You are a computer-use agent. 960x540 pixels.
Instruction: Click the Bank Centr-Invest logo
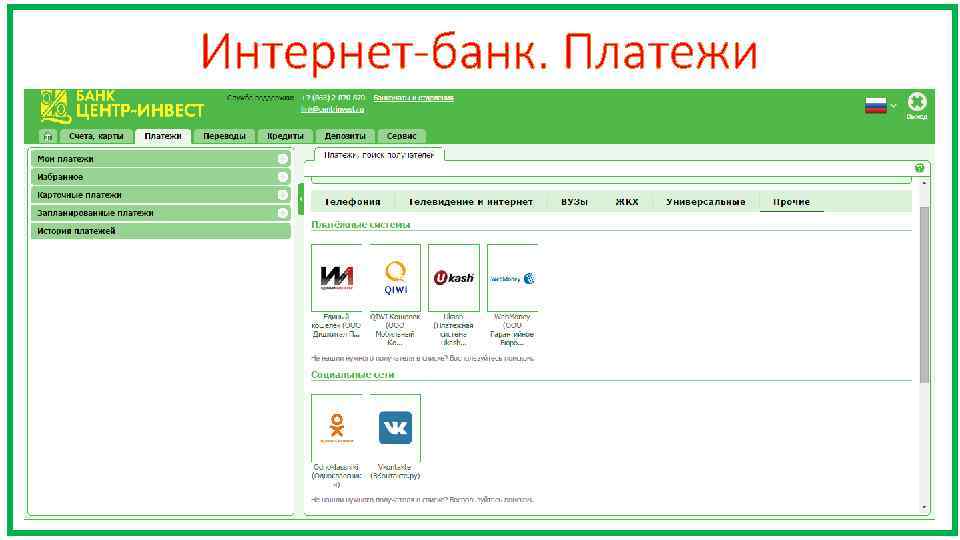point(122,106)
